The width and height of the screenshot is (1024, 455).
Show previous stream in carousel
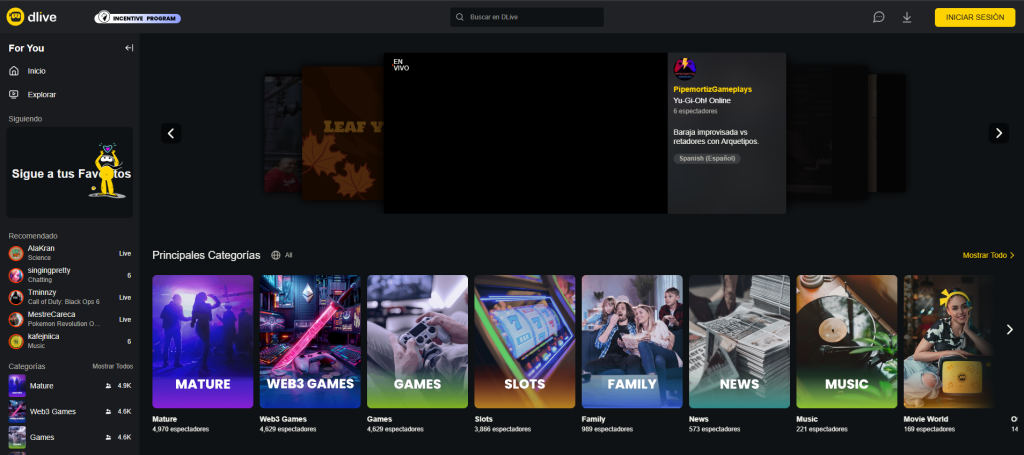coord(171,133)
